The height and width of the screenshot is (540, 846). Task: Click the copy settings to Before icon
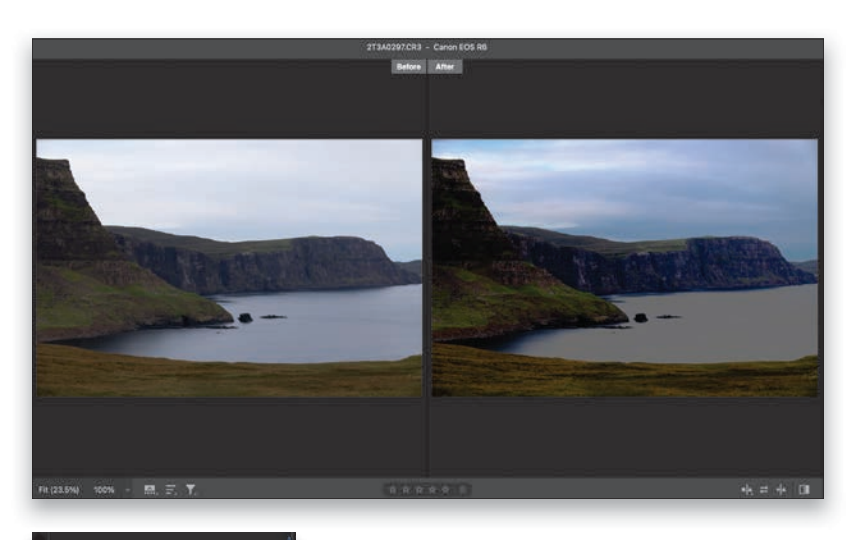point(781,490)
